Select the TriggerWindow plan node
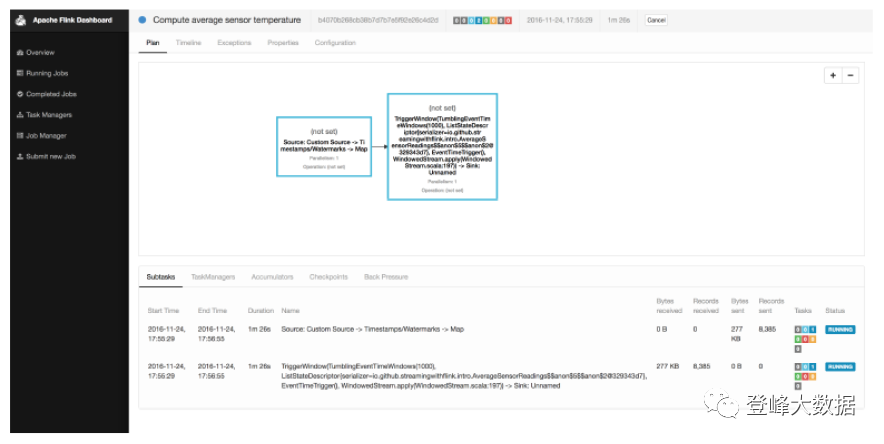The height and width of the screenshot is (444, 884). click(x=443, y=146)
